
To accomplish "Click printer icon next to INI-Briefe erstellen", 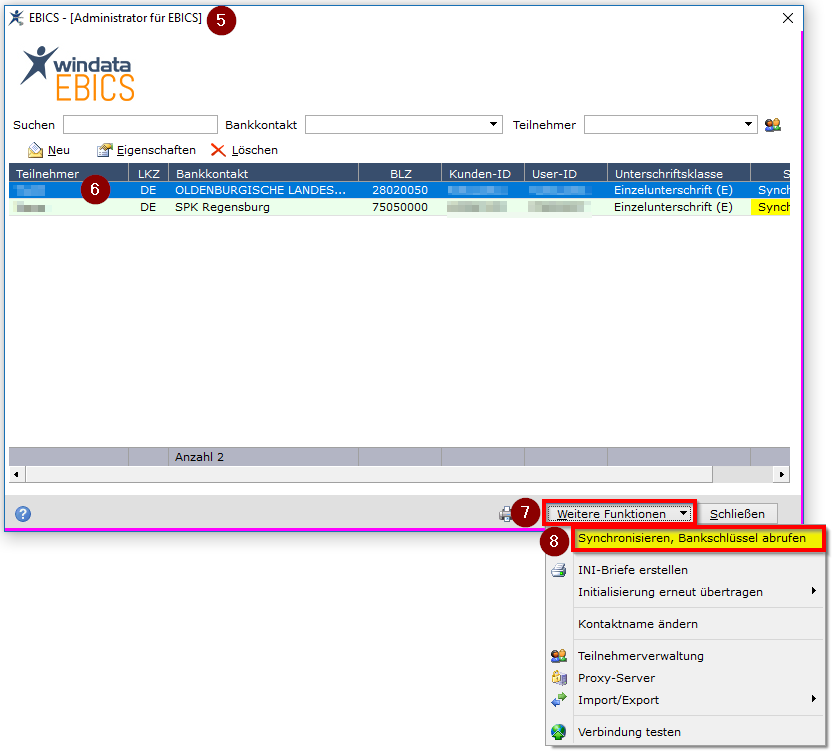I will [559, 570].
